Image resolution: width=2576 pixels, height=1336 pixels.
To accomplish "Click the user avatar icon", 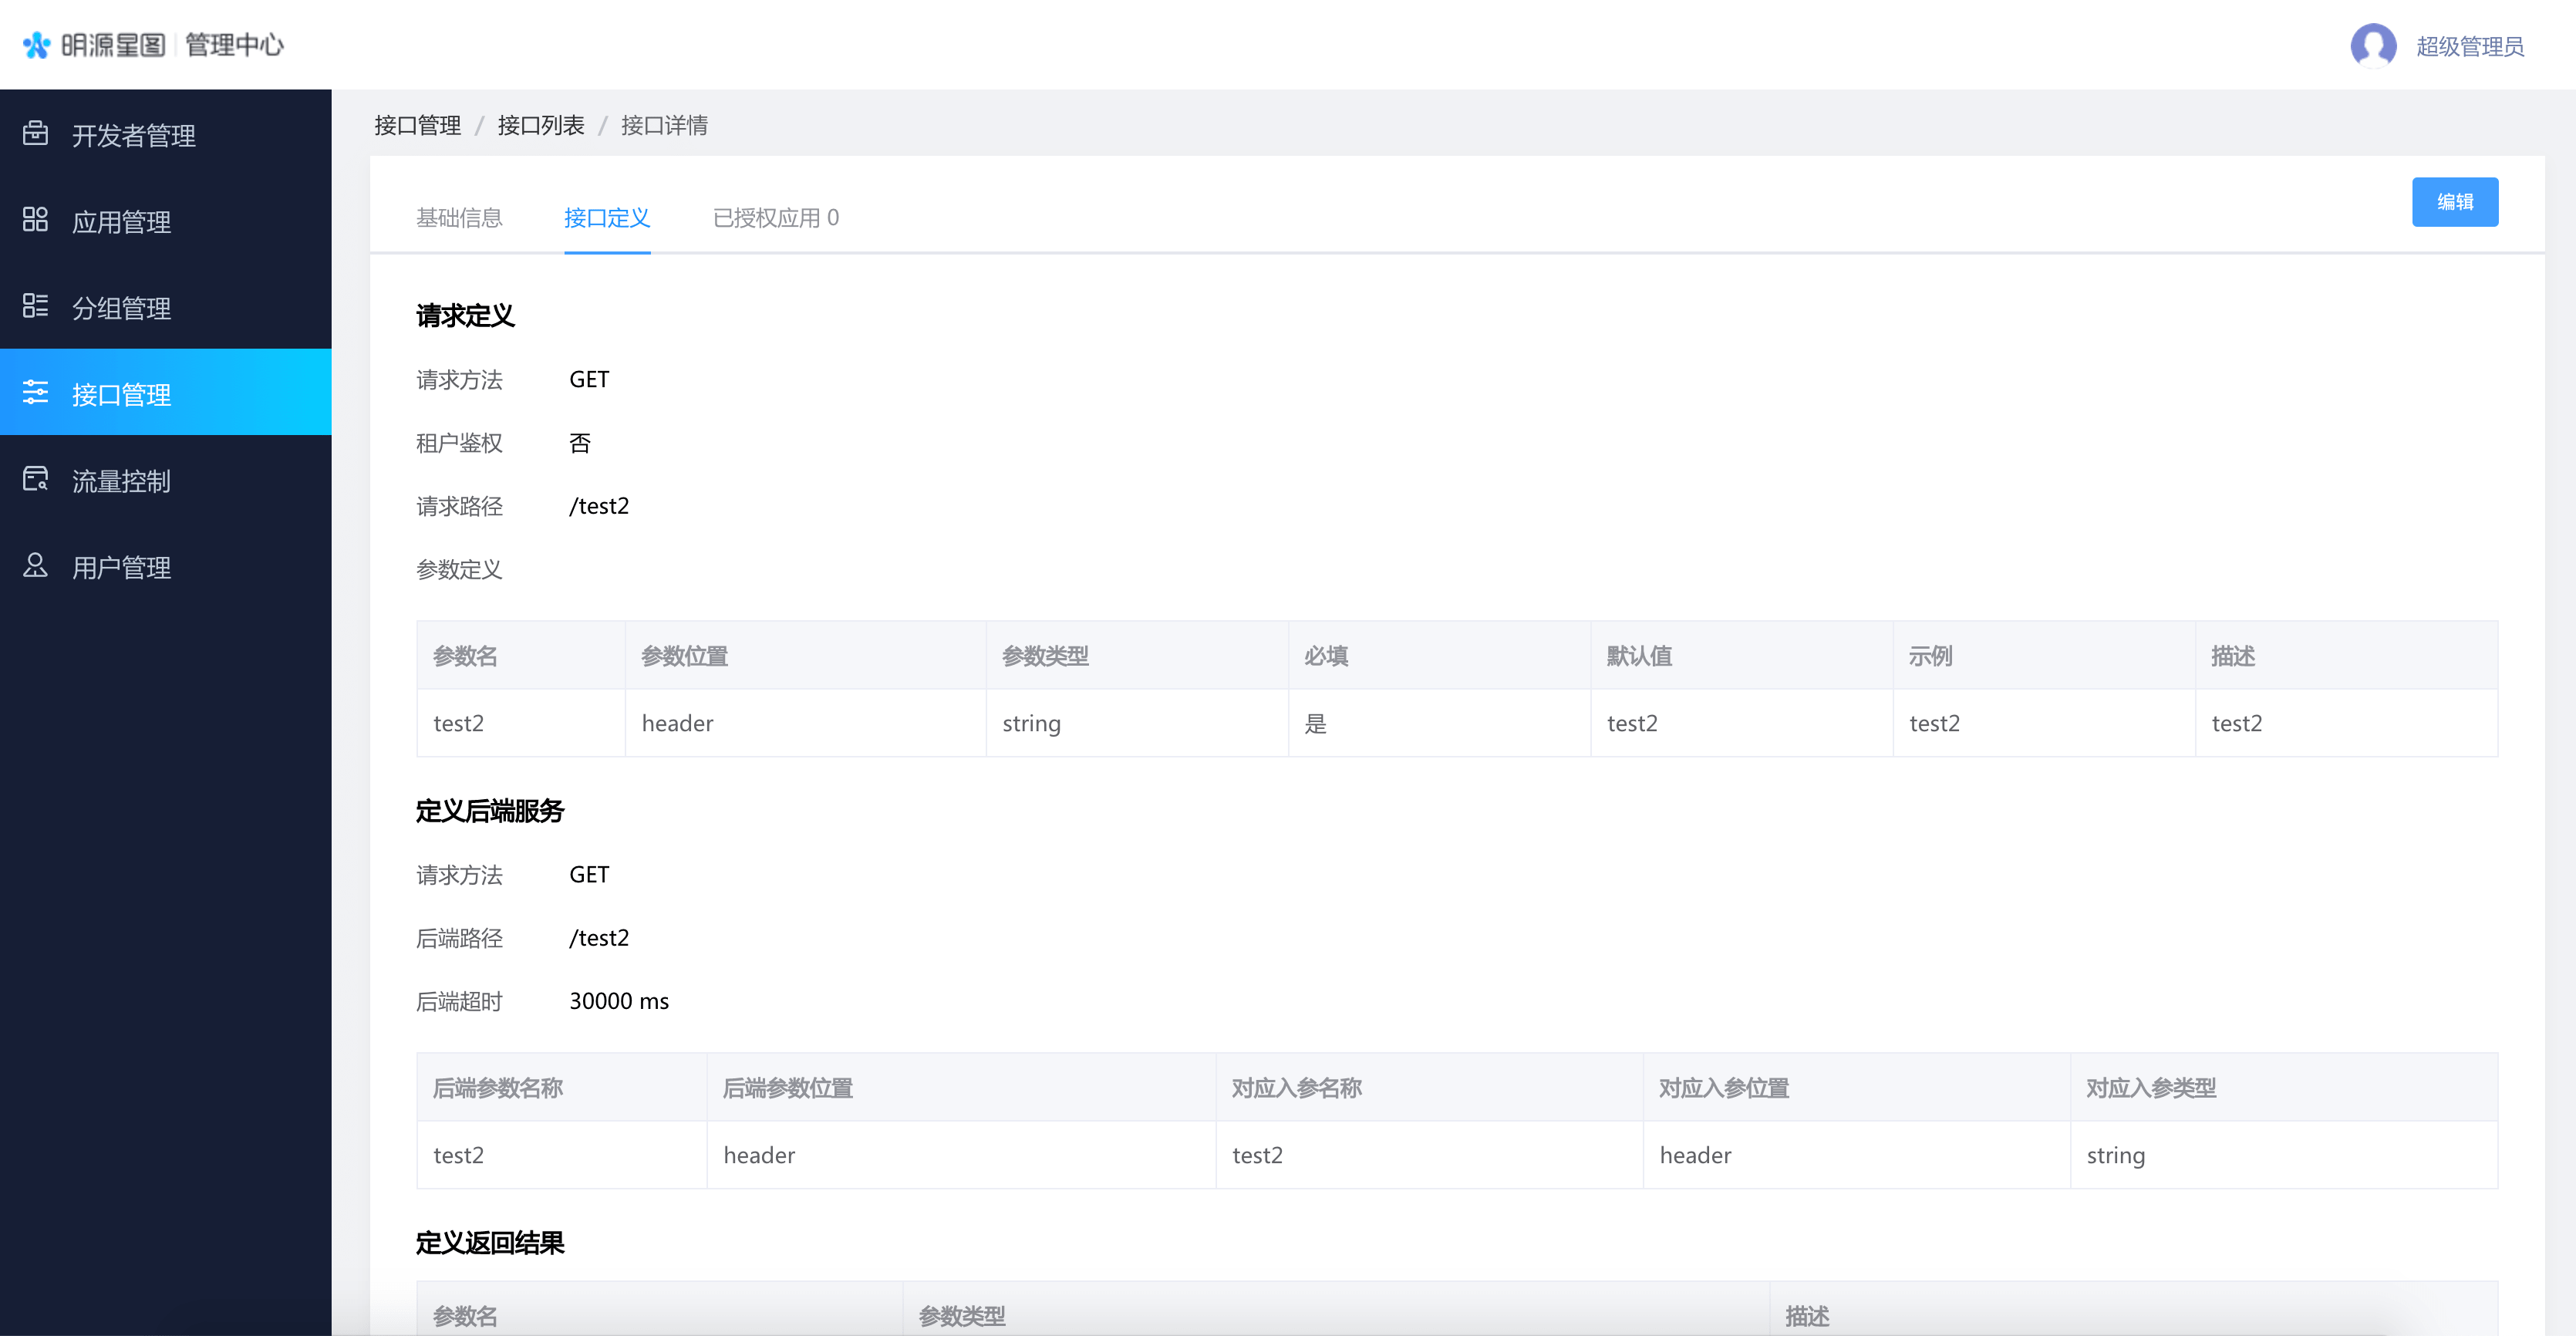I will coord(2372,45).
